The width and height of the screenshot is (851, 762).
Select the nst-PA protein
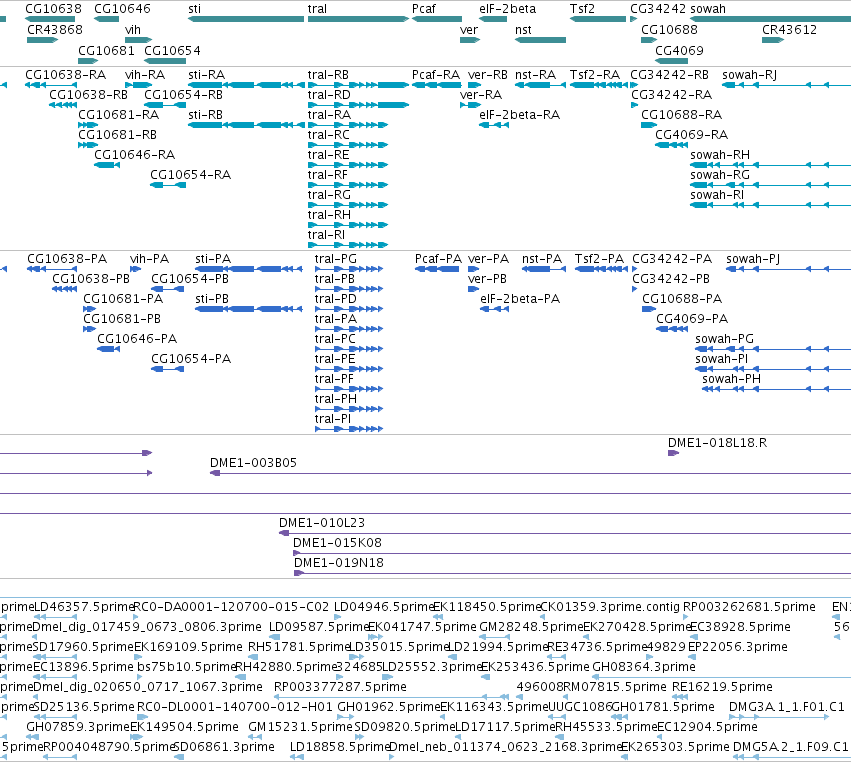point(543,269)
